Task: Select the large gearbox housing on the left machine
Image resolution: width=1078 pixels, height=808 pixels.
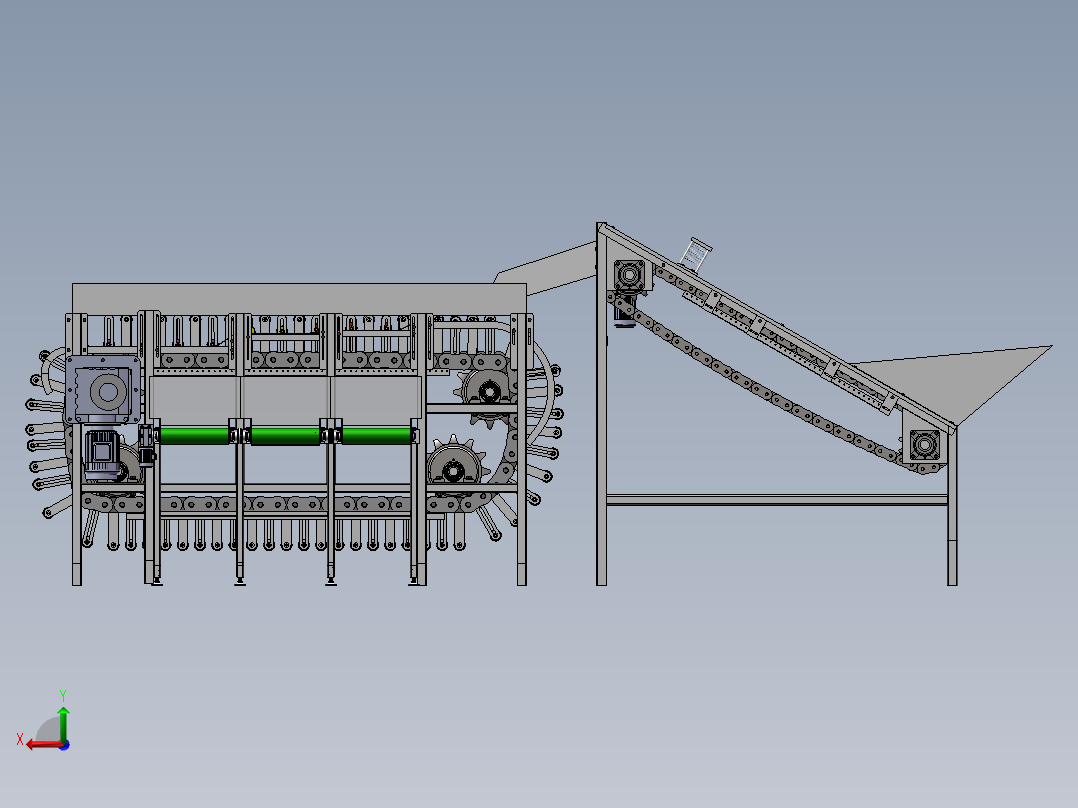Action: click(103, 390)
